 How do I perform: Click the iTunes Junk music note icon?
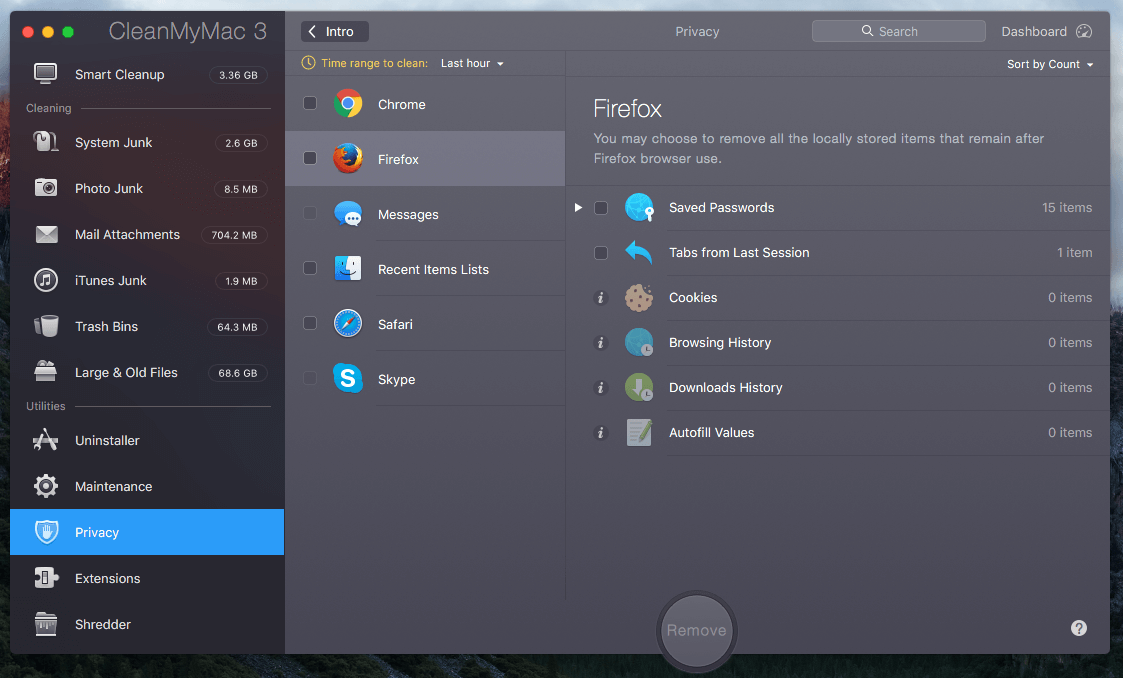click(46, 280)
